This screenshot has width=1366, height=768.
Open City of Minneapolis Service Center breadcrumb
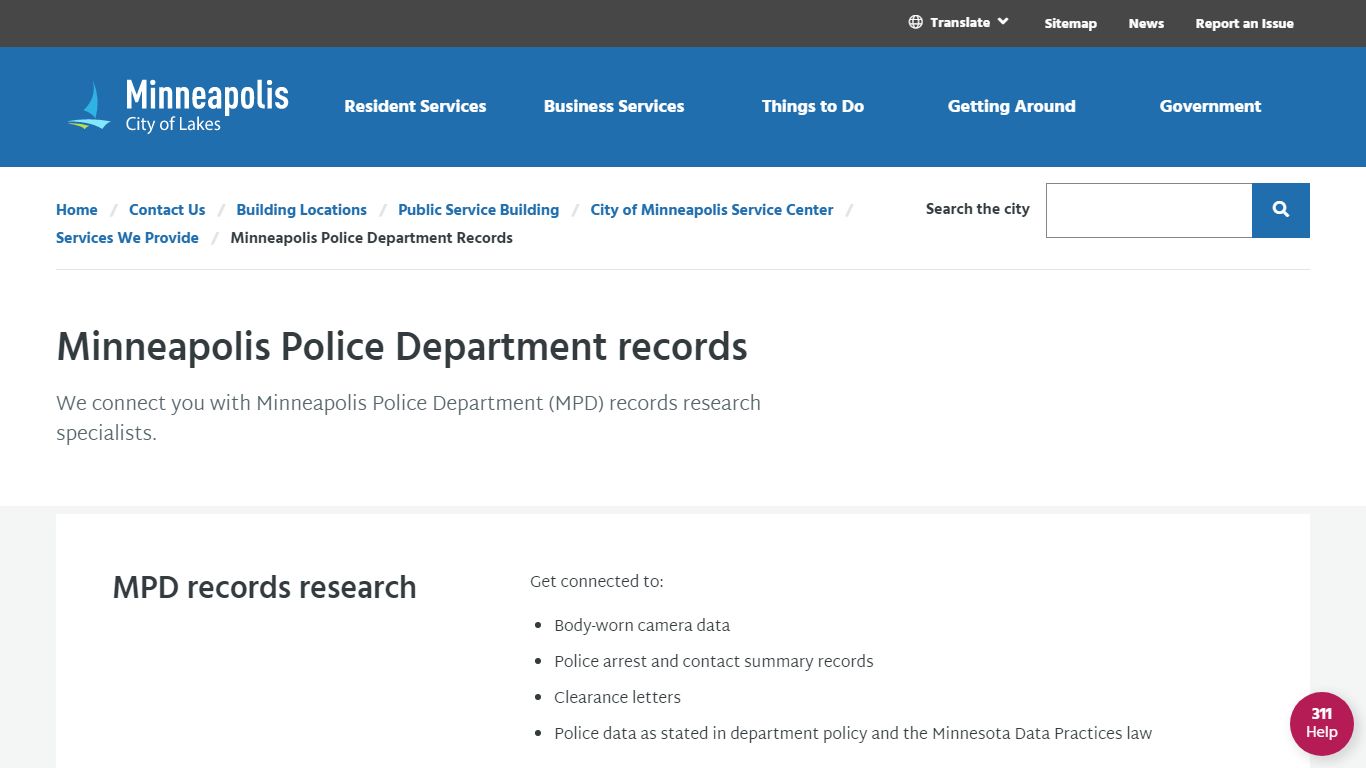712,210
